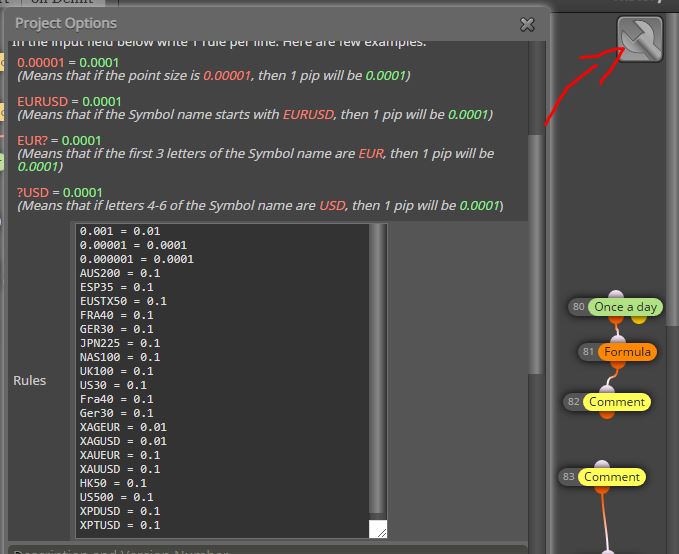The width and height of the screenshot is (679, 554).
Task: Click the Project Options dialog scrollbar
Action: point(536,253)
